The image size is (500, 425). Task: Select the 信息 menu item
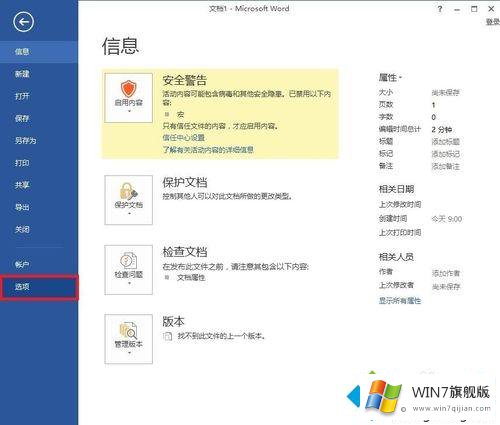pyautogui.click(x=39, y=52)
